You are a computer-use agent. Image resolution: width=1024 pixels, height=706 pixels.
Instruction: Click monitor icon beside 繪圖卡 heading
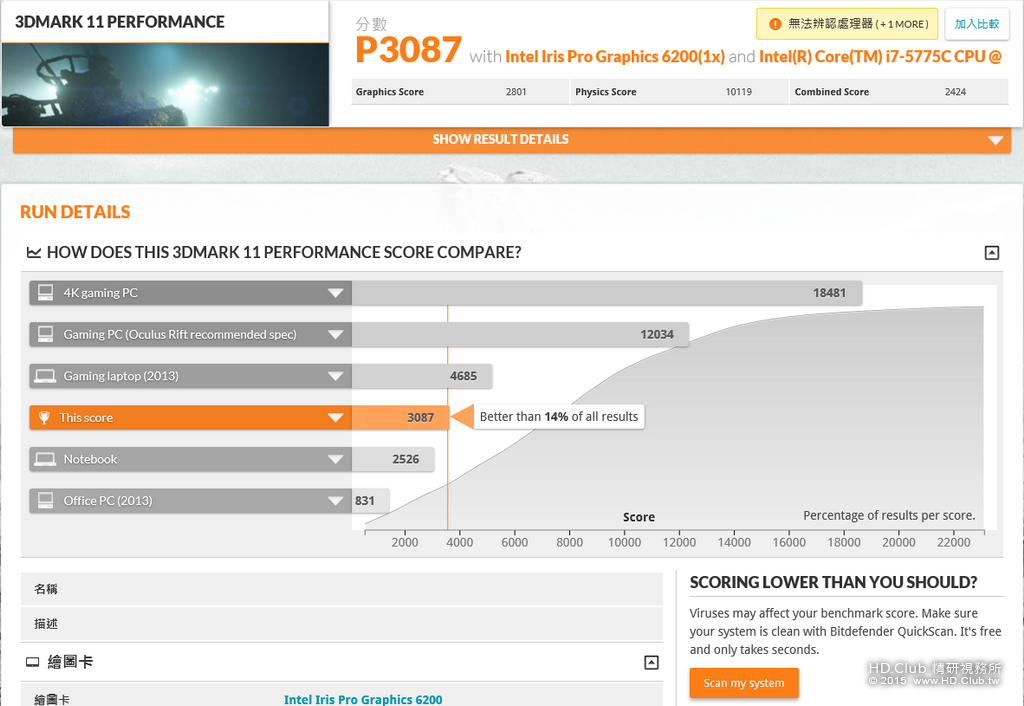click(x=33, y=662)
